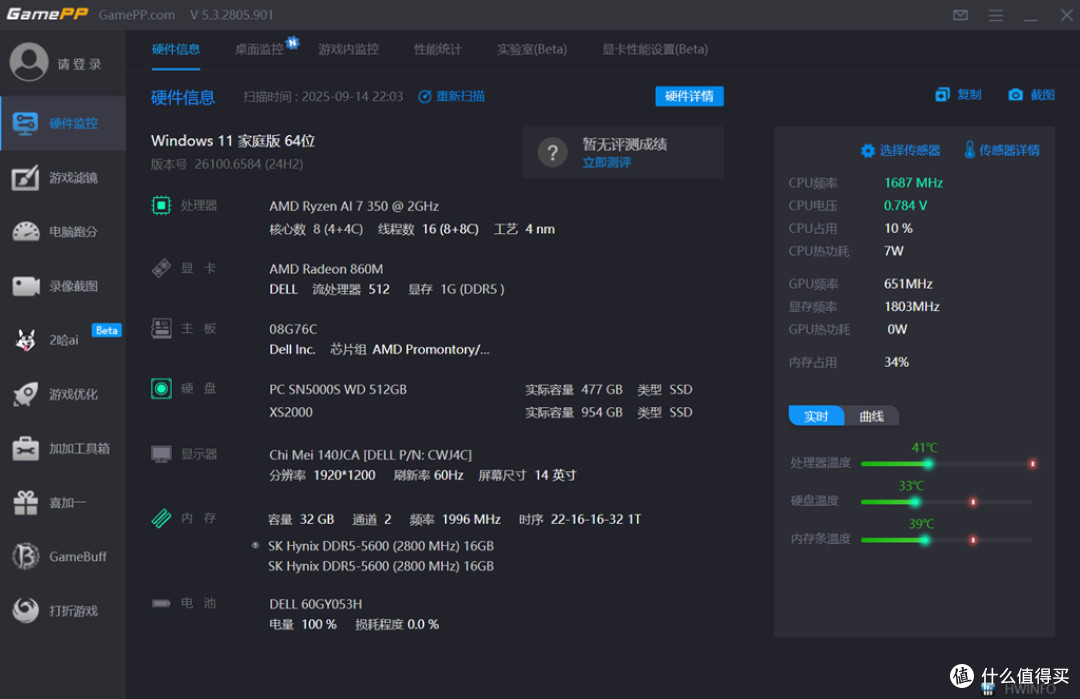This screenshot has height=699, width=1080.
Task: Click 重新扫描 to rescan hardware
Action: pyautogui.click(x=451, y=96)
